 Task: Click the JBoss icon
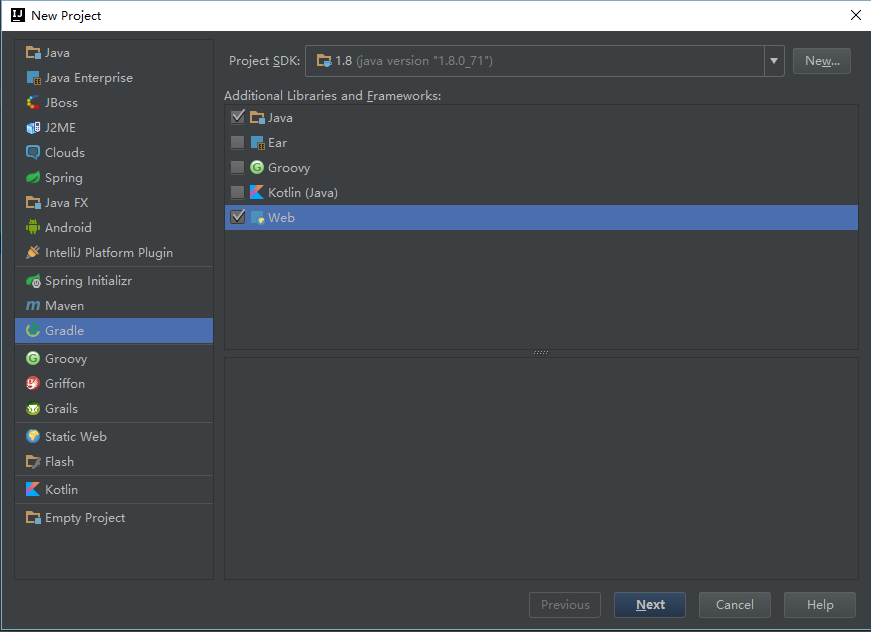pos(33,103)
